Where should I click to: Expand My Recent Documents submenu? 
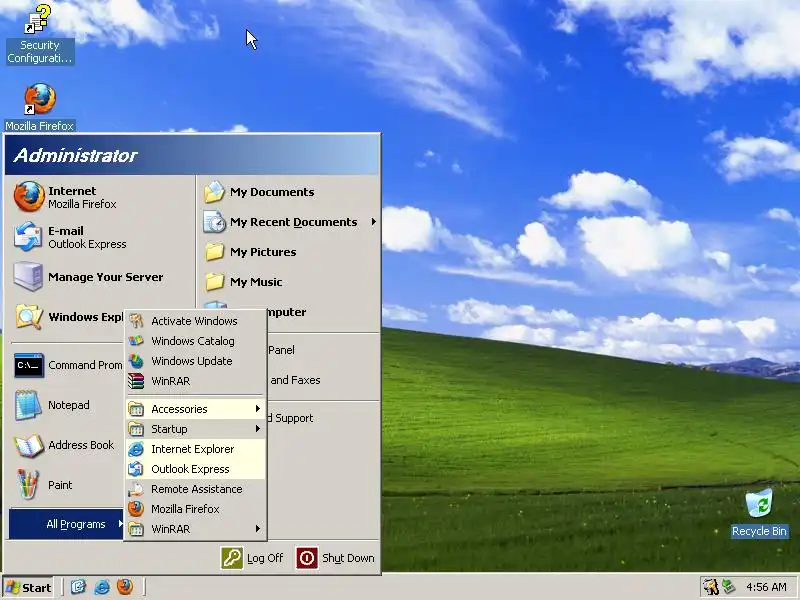pos(288,222)
